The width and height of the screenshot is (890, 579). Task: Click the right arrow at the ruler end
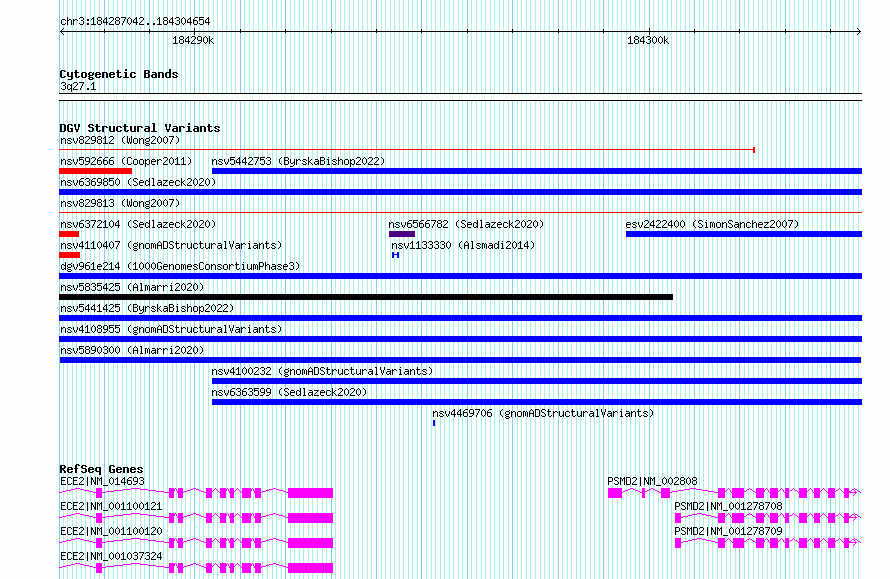click(859, 32)
